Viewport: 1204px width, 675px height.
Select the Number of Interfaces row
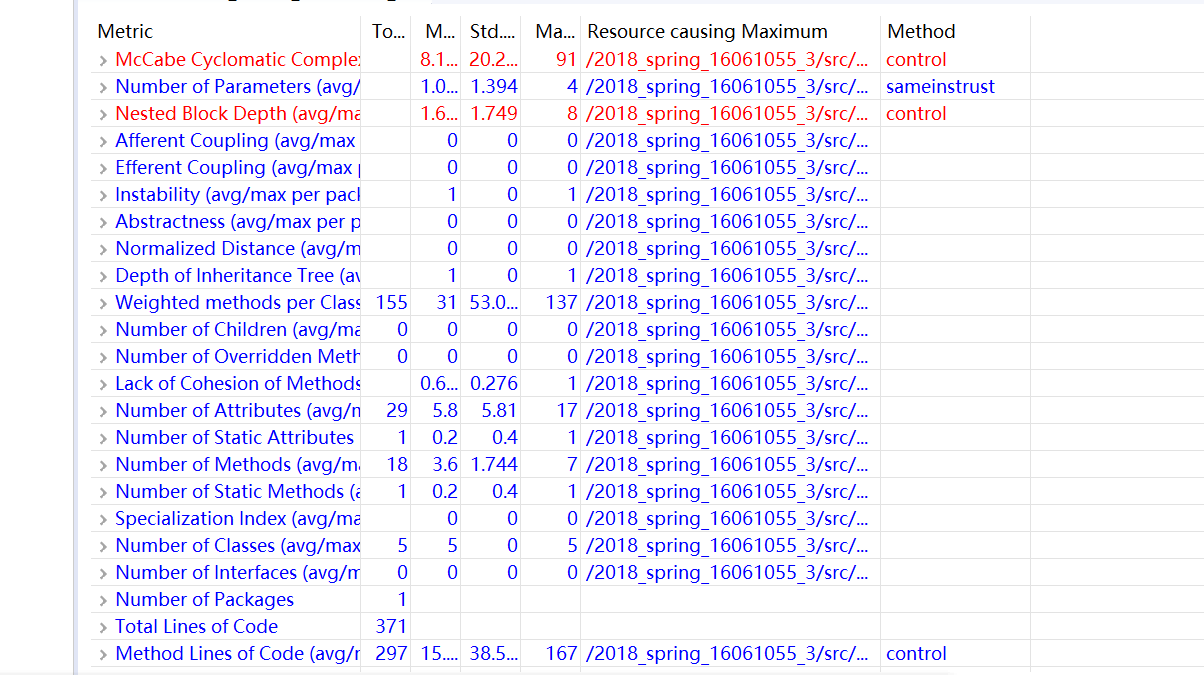(x=562, y=573)
